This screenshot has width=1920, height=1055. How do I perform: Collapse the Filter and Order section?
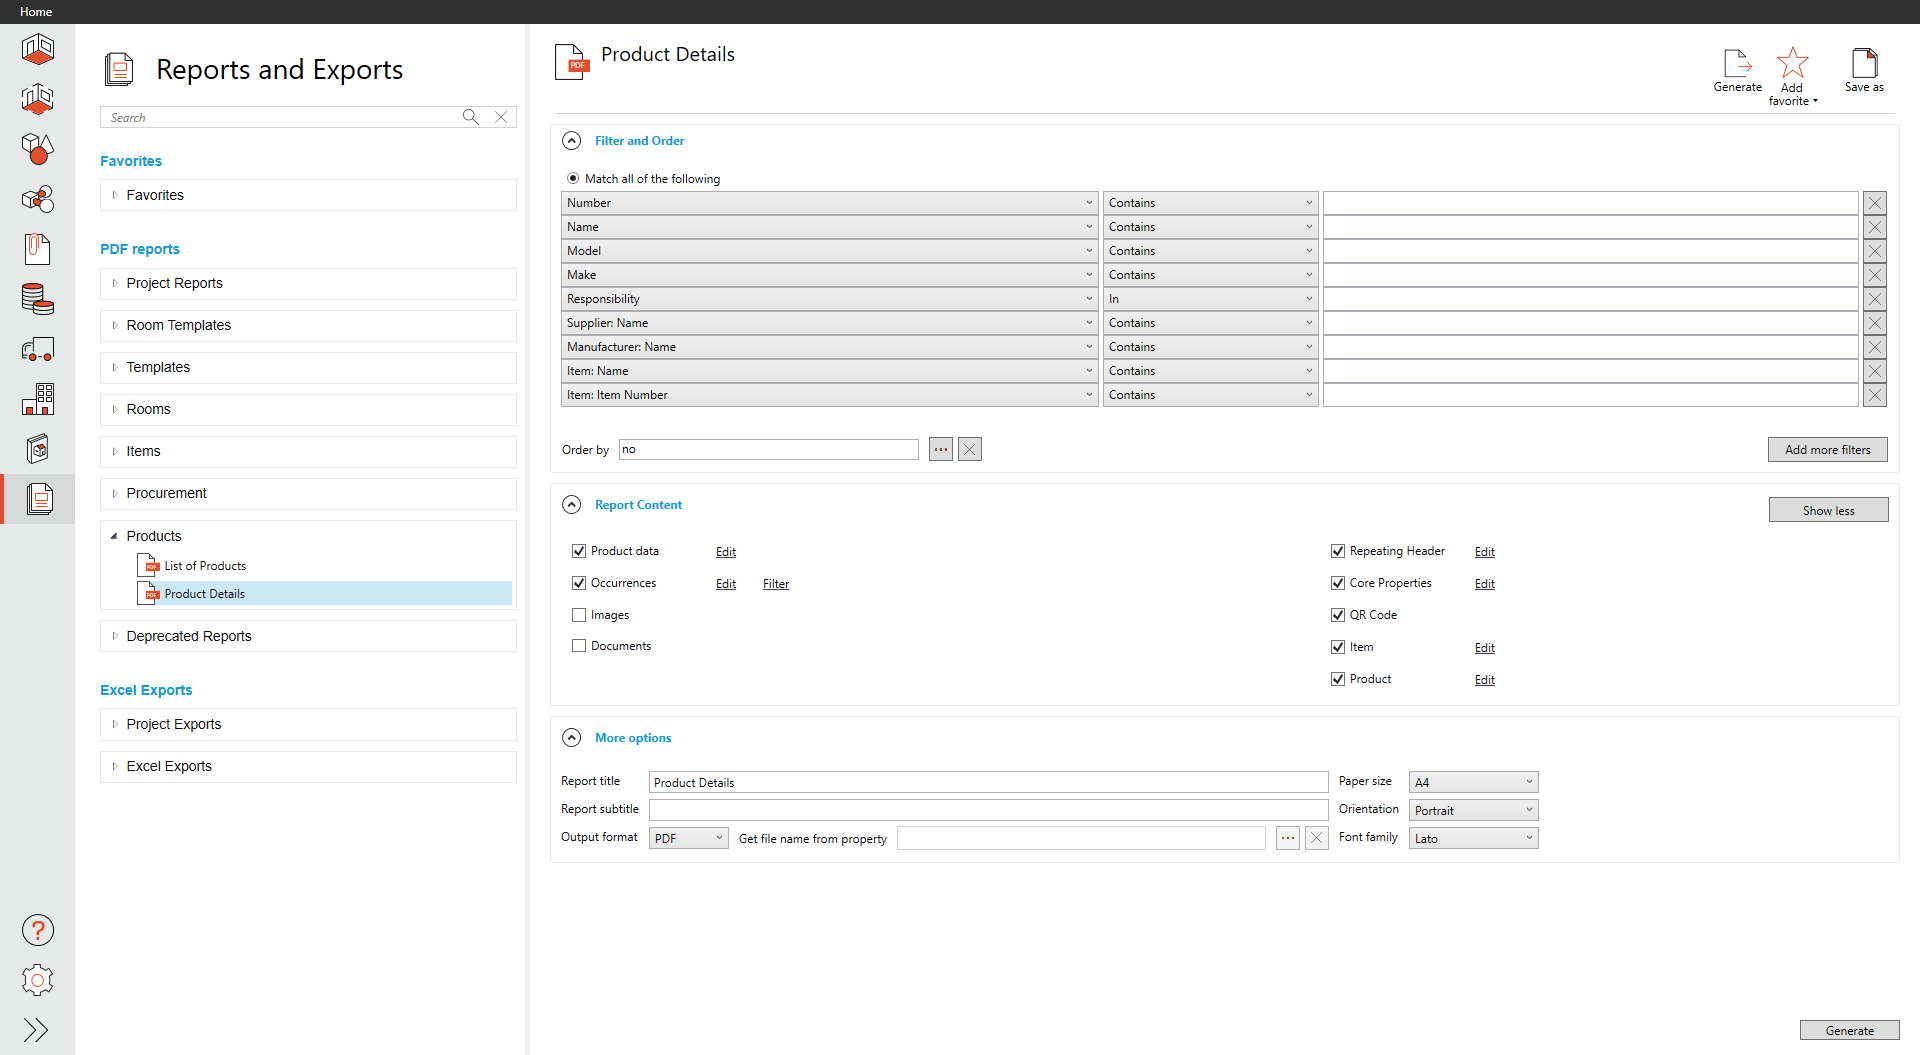coord(572,141)
